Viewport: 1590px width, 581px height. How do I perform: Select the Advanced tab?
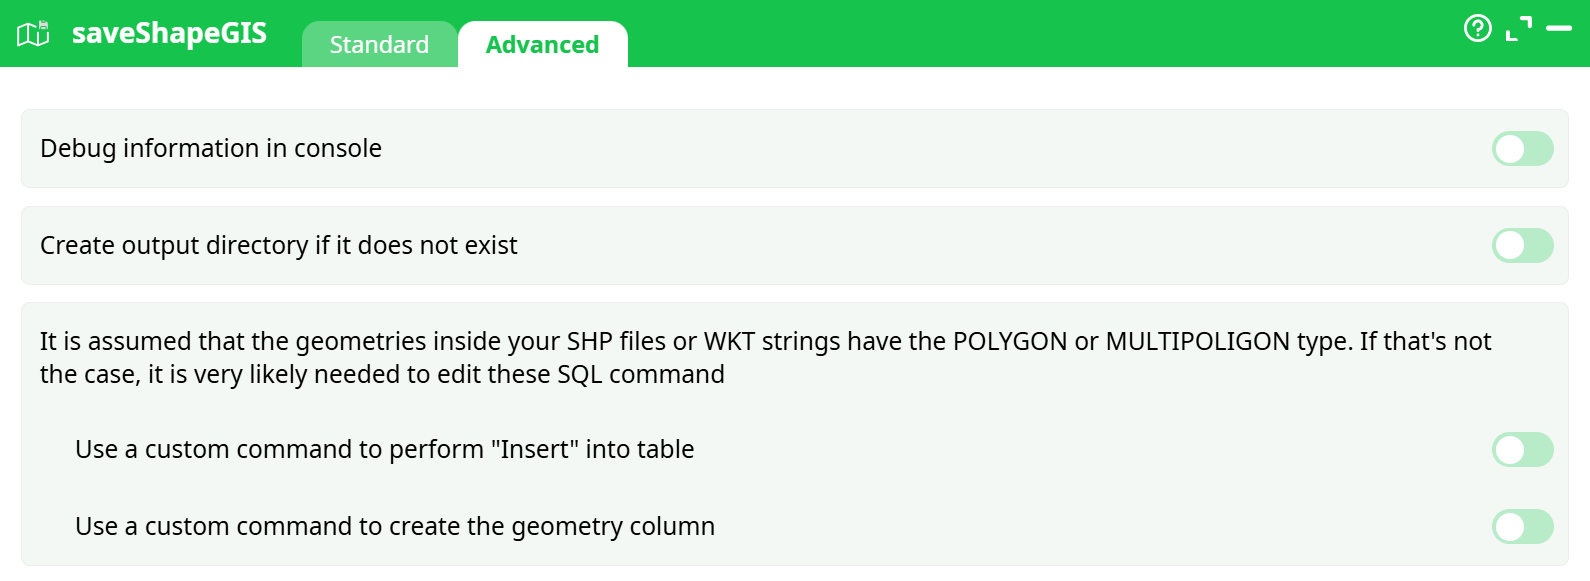(x=542, y=45)
